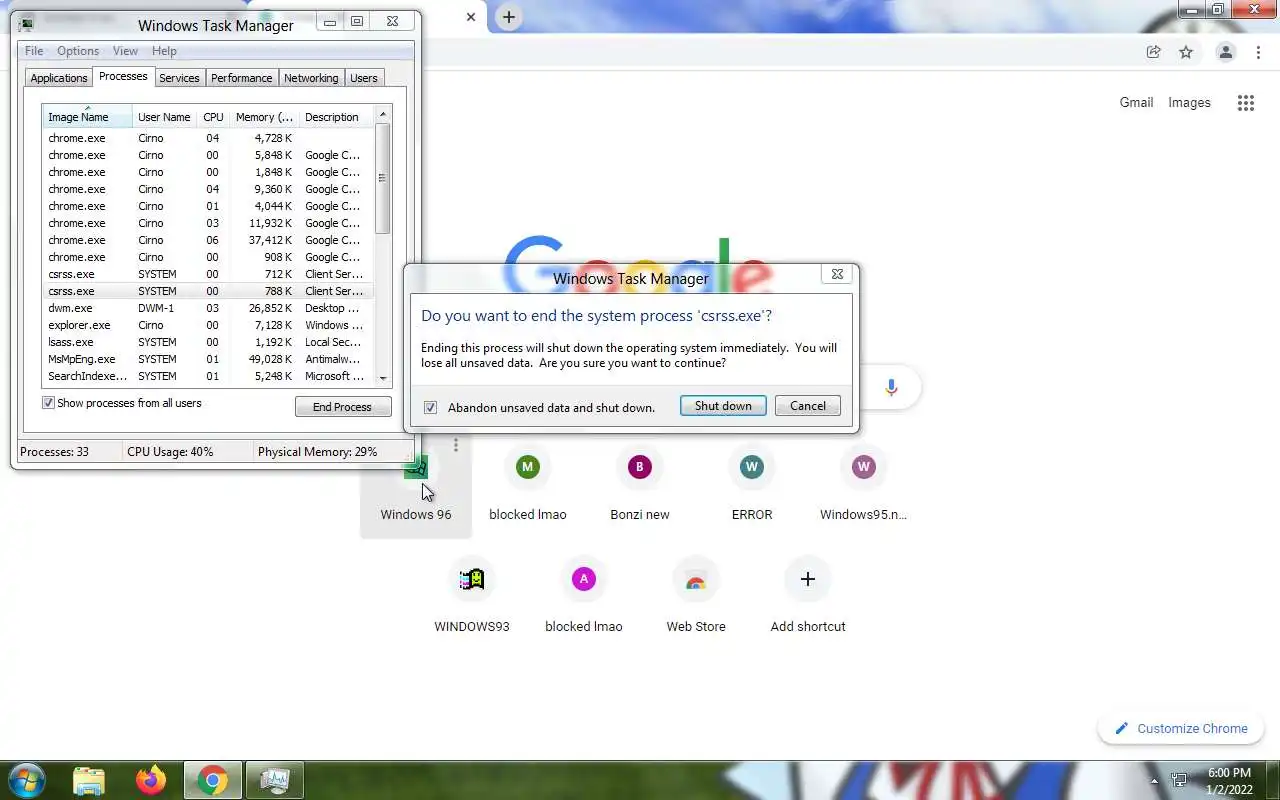Close the end process confirmation dialog
Screen dimensions: 1280x800
coord(838,274)
